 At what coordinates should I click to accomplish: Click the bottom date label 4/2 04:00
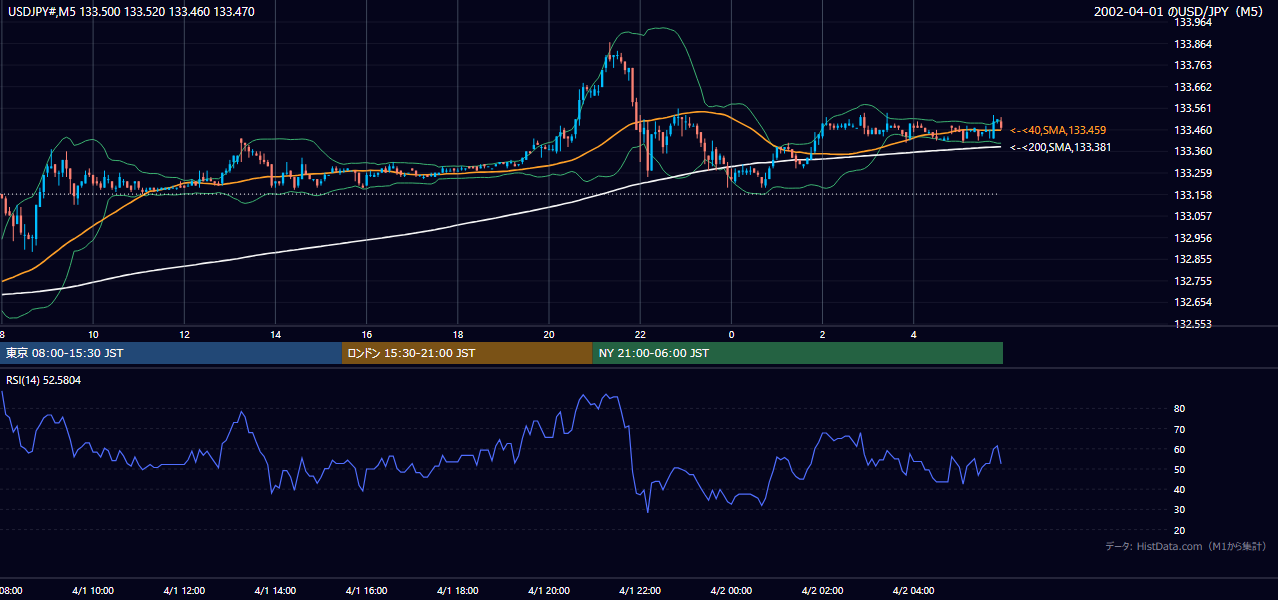(x=914, y=591)
